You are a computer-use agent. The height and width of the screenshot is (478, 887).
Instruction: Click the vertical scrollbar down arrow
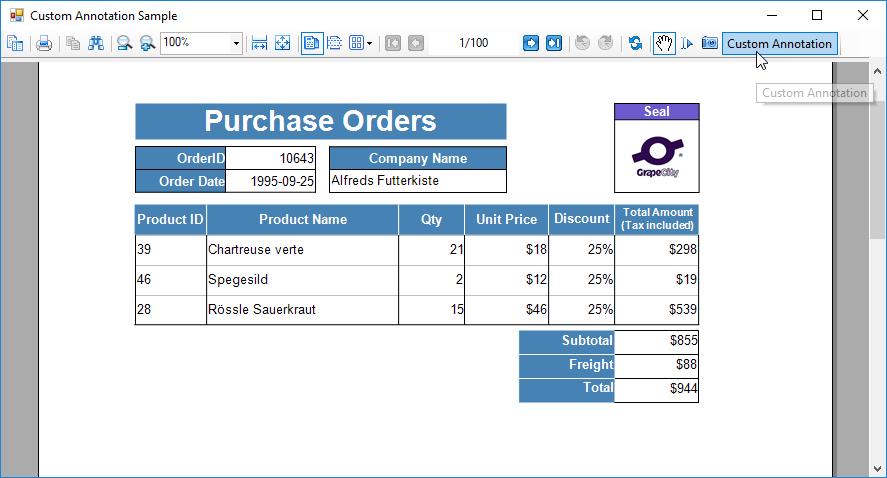pos(877,469)
